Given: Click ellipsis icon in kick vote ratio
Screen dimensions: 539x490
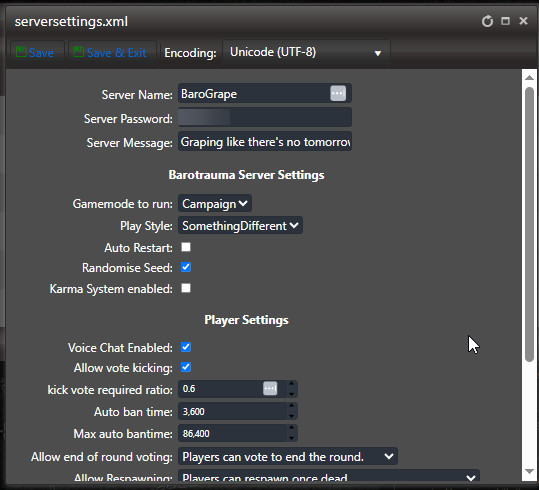Looking at the screenshot, I should (270, 389).
